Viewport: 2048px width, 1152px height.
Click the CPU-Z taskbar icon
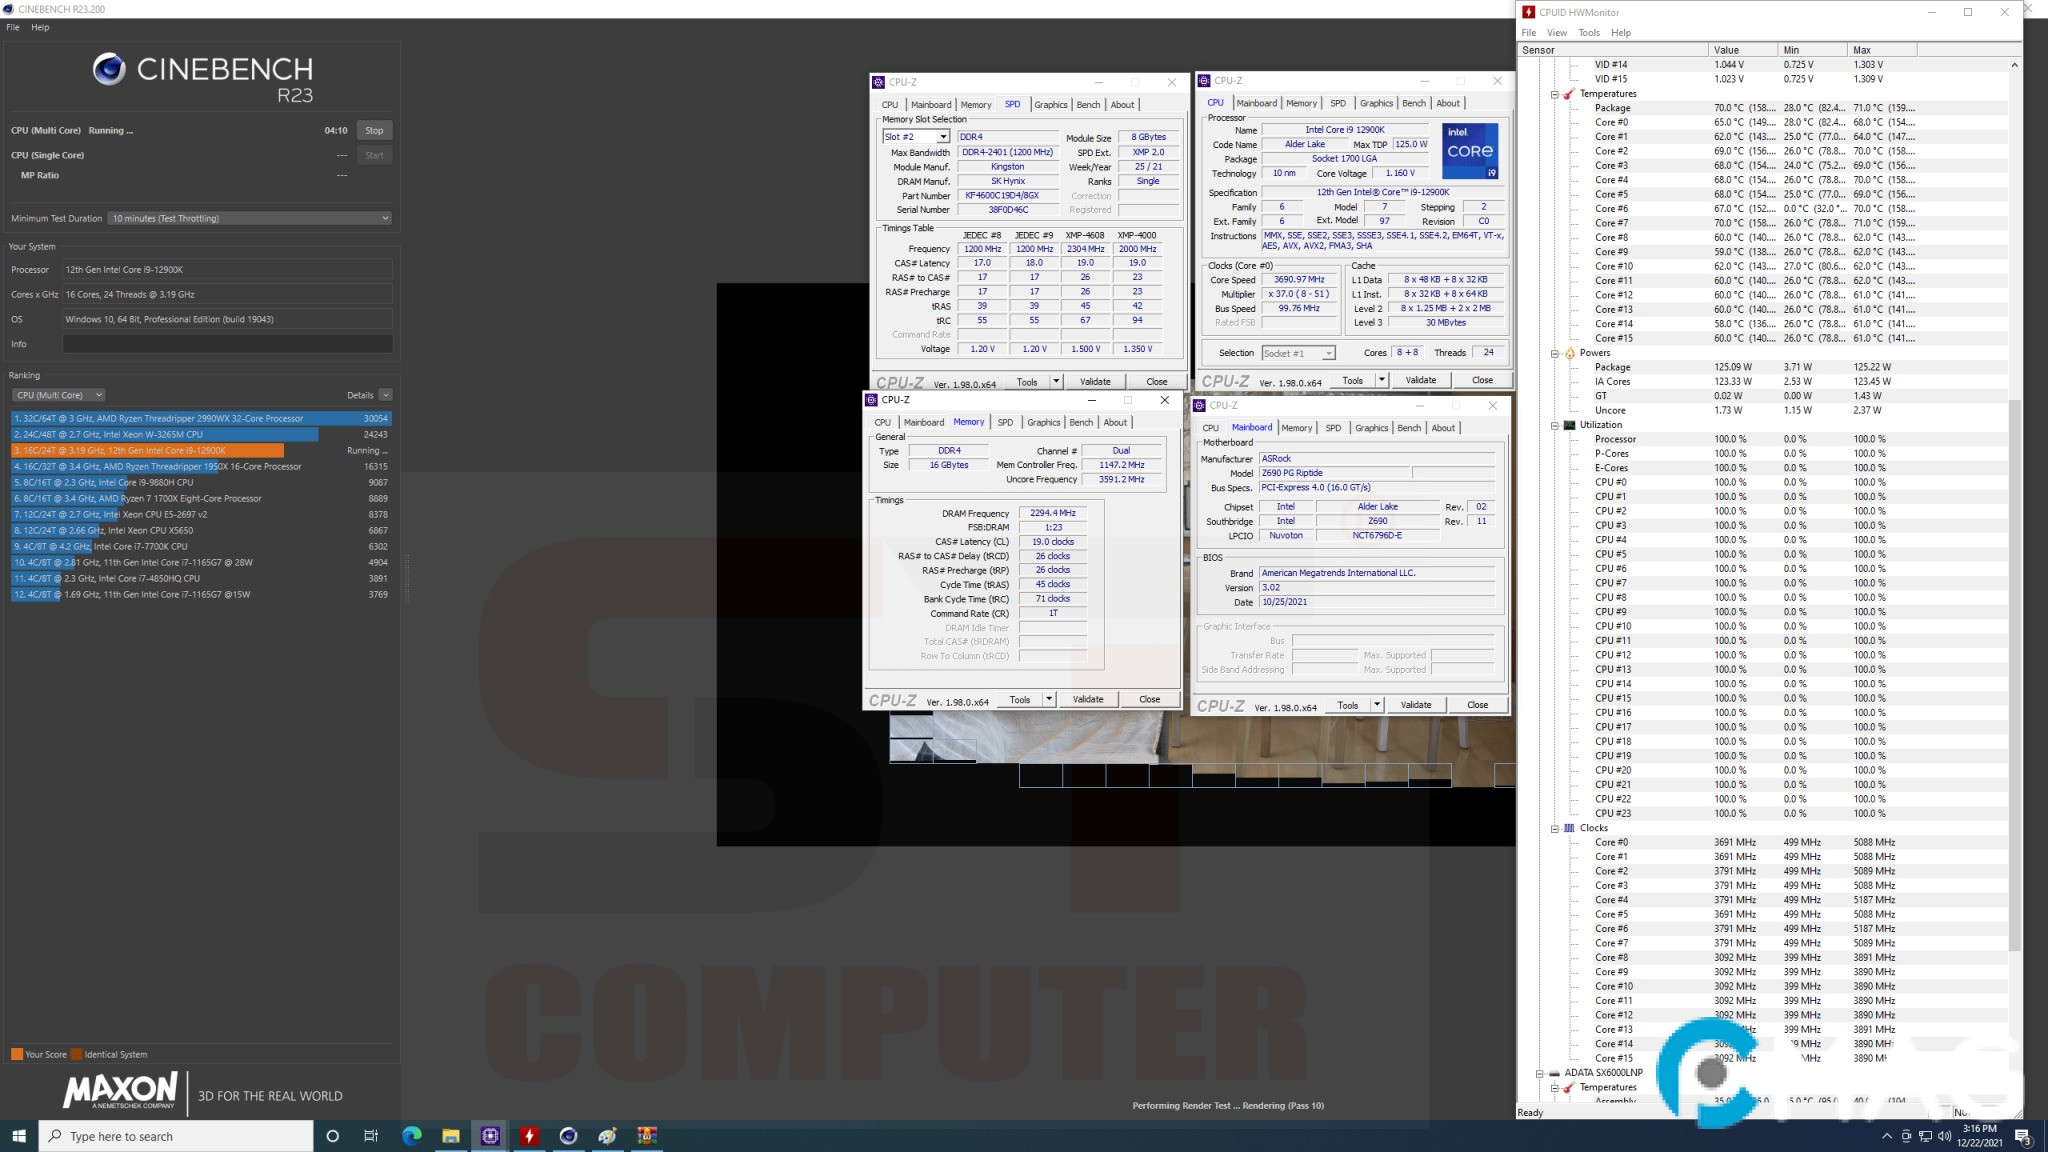pos(490,1136)
